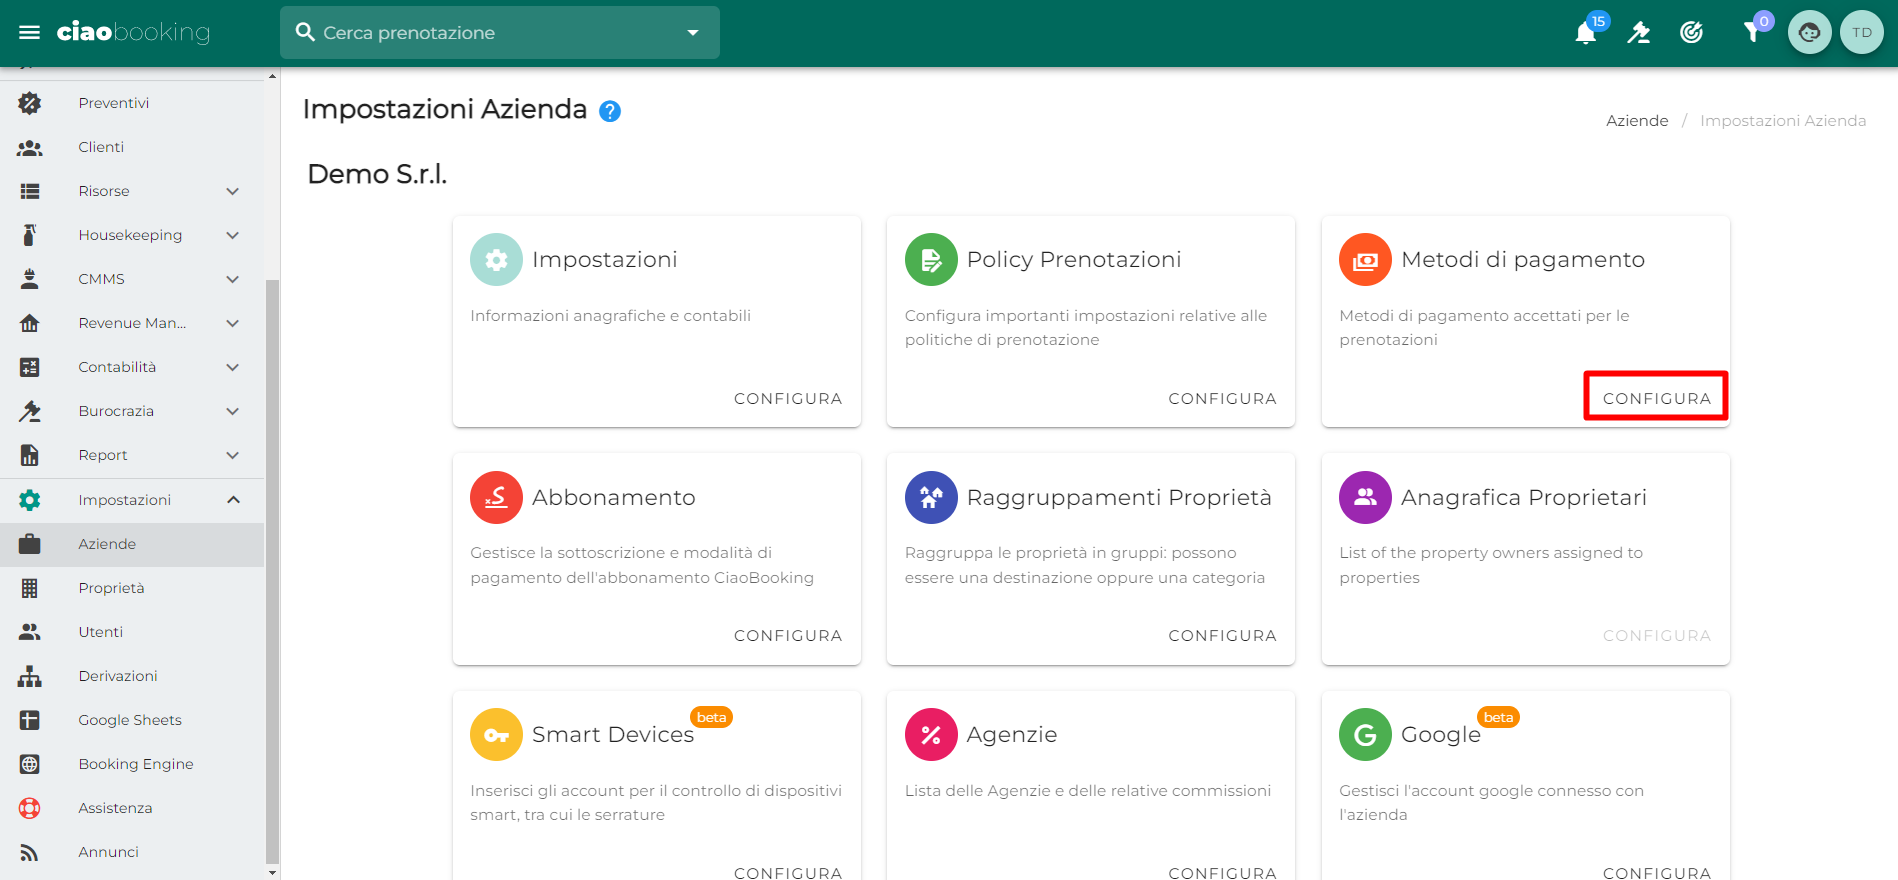The height and width of the screenshot is (880, 1898).
Task: Click the Clienti people icon
Action: (x=30, y=147)
